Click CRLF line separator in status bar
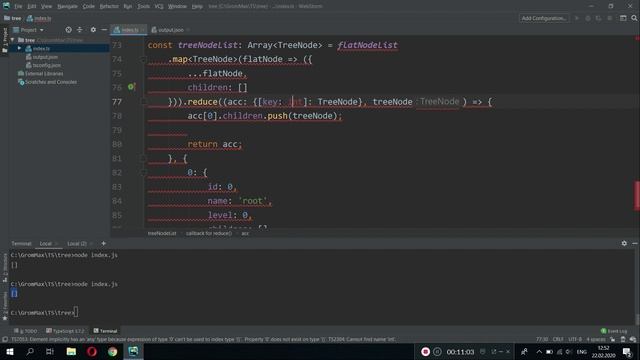Image resolution: width=640 pixels, height=360 pixels. pyautogui.click(x=558, y=339)
